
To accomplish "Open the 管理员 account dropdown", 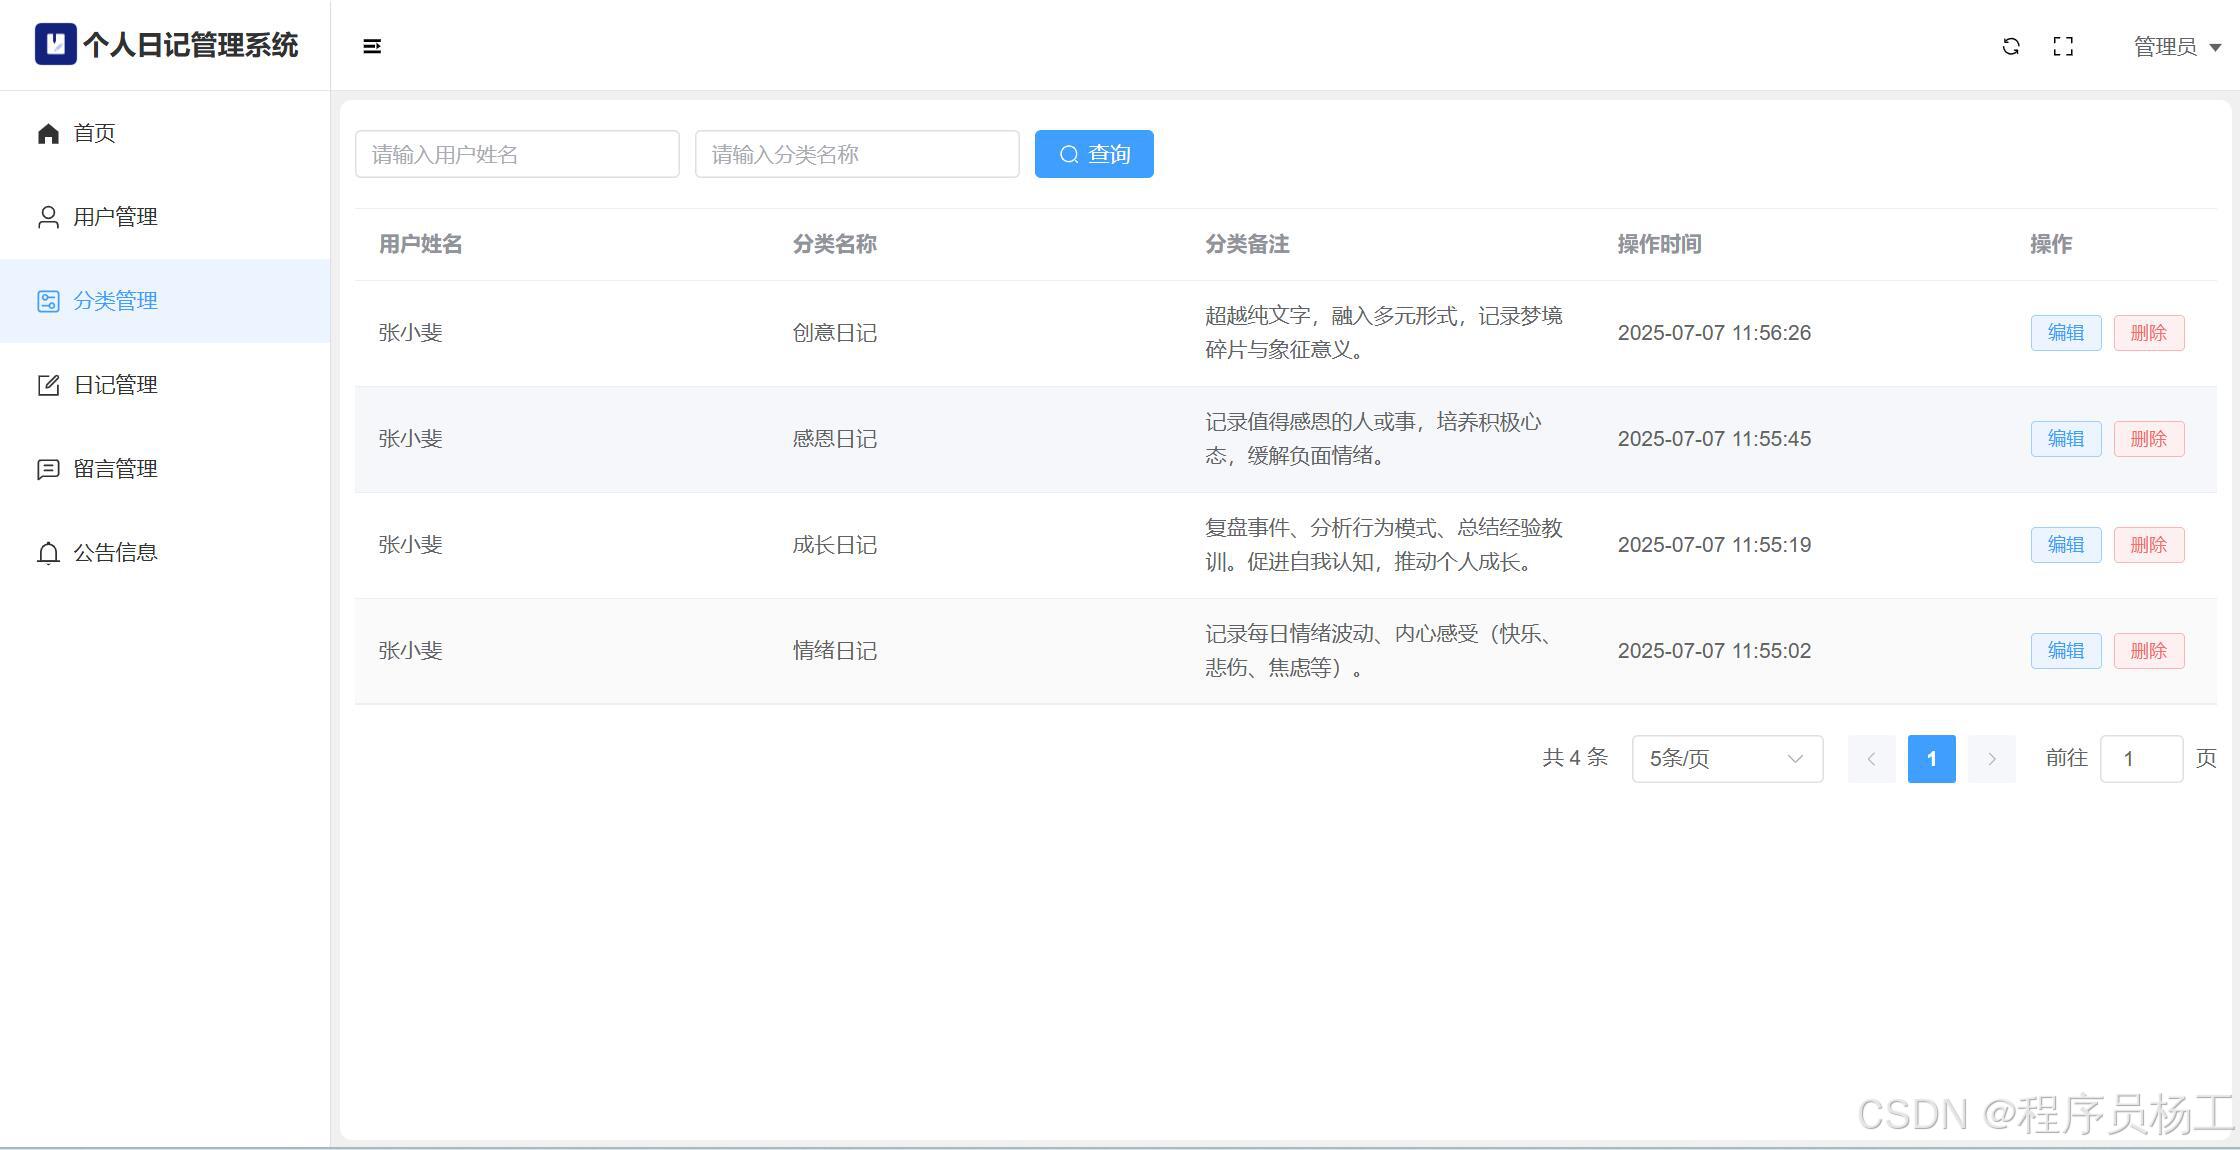I will [x=2176, y=47].
